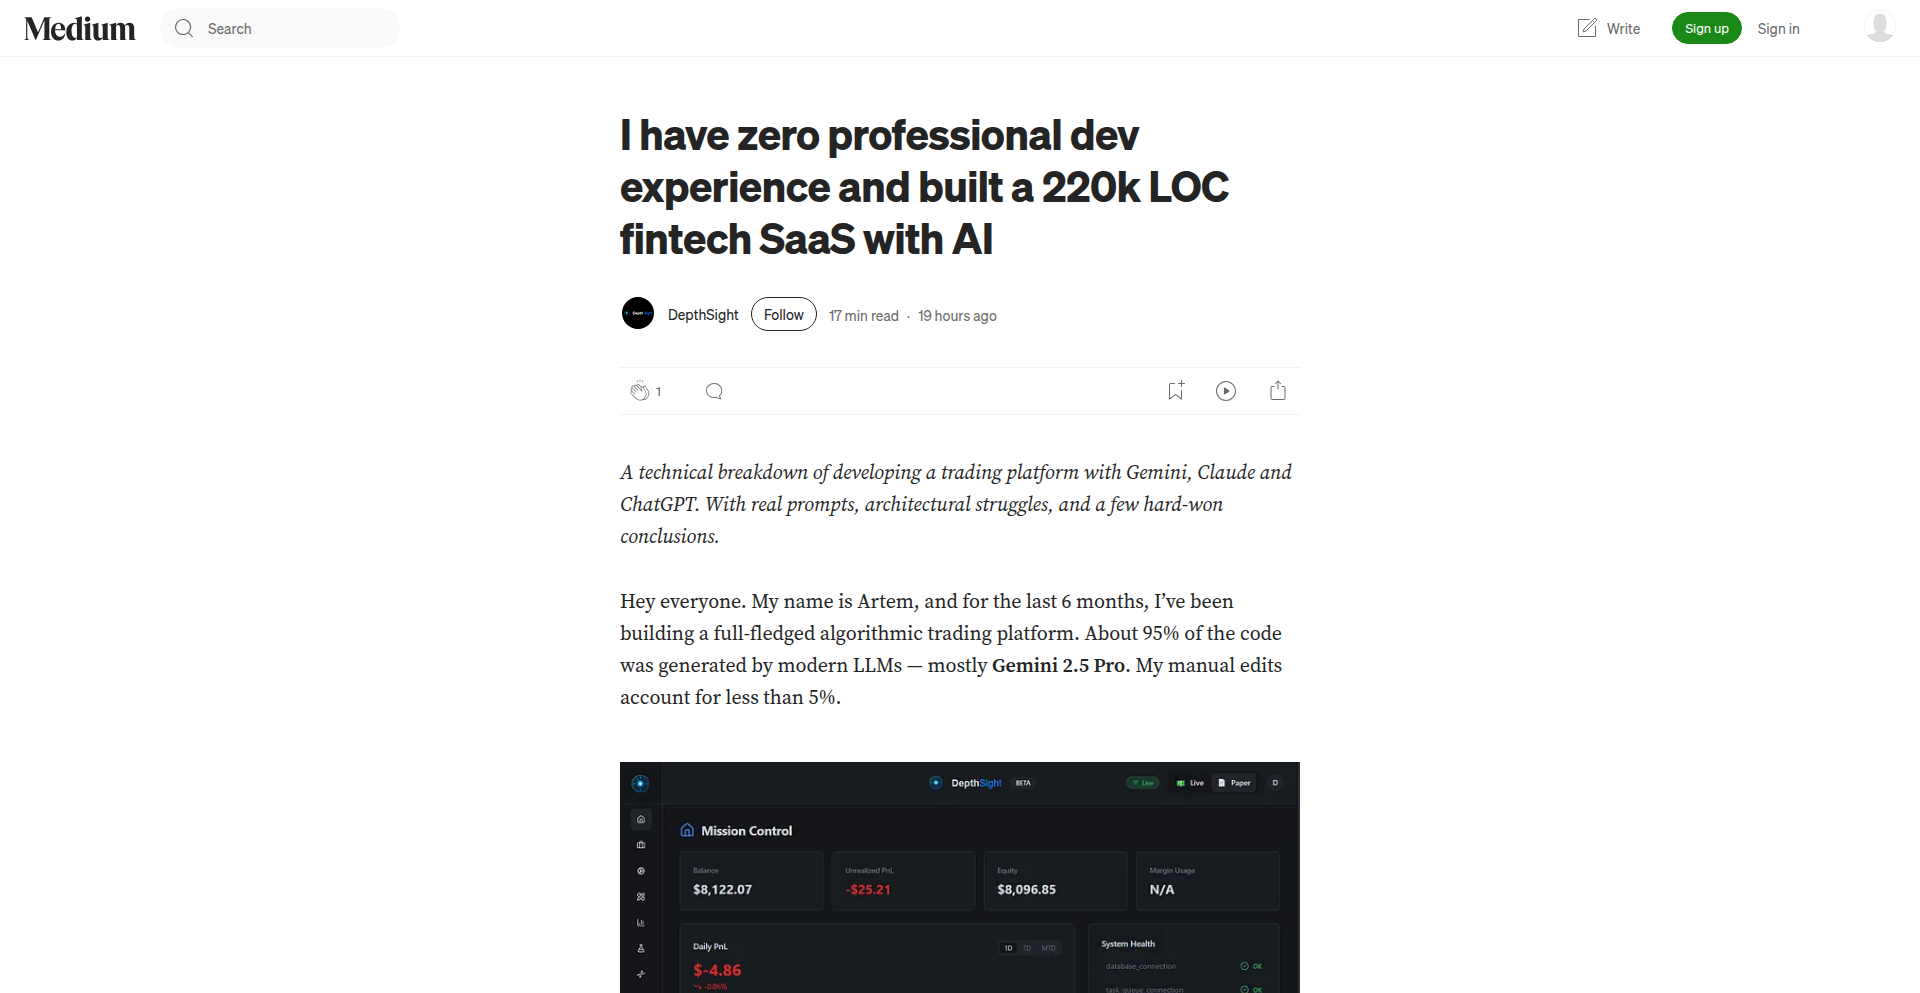Image resolution: width=1920 pixels, height=993 pixels.
Task: Click the Sign in link
Action: 1778,29
